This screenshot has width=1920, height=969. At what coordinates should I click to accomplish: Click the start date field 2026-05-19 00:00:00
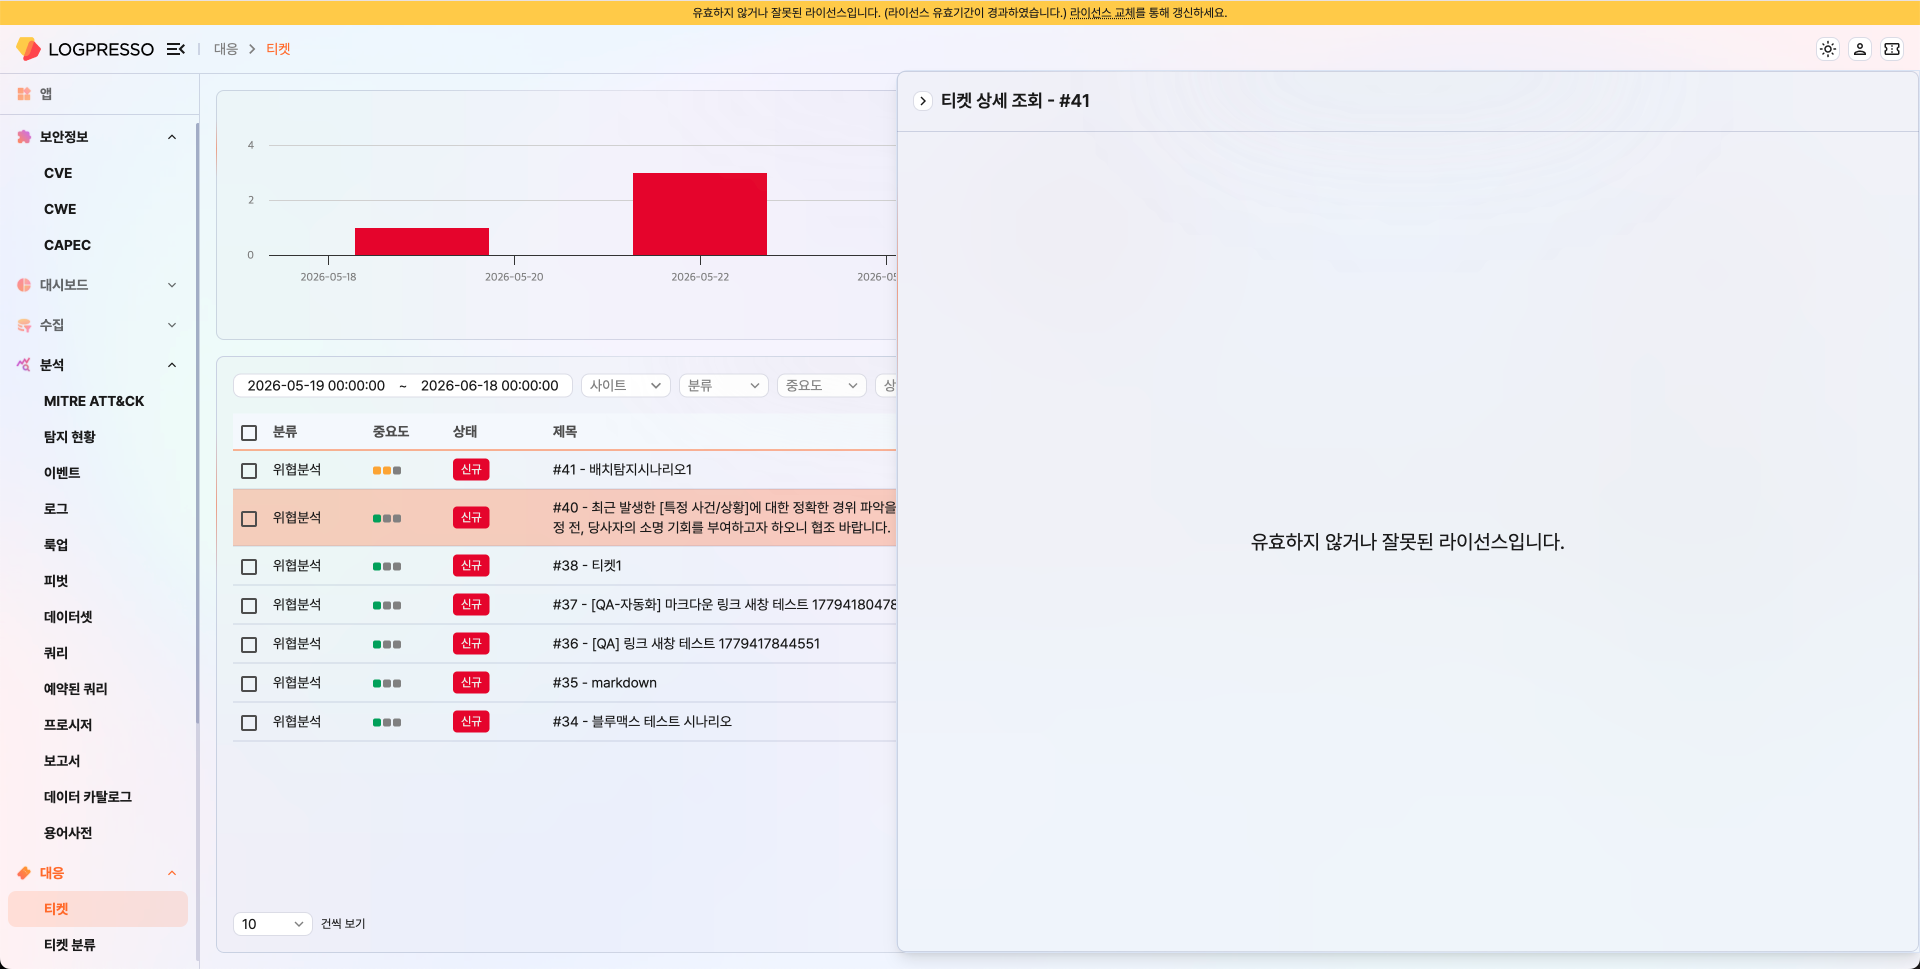tap(316, 386)
